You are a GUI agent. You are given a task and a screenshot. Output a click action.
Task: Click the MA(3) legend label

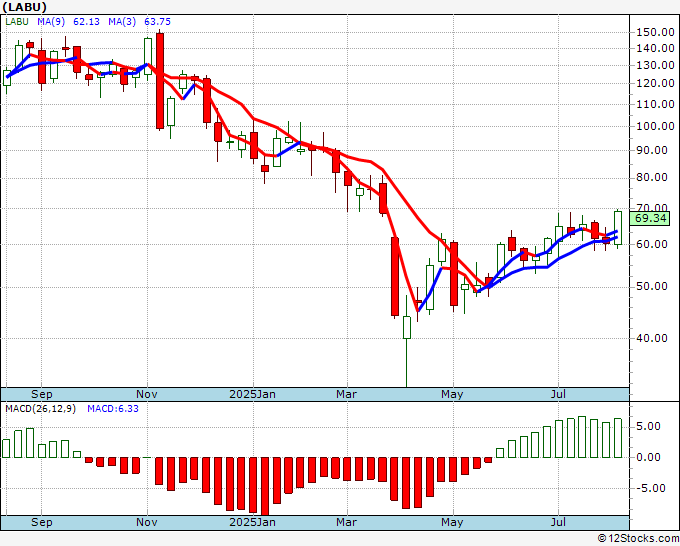click(122, 22)
